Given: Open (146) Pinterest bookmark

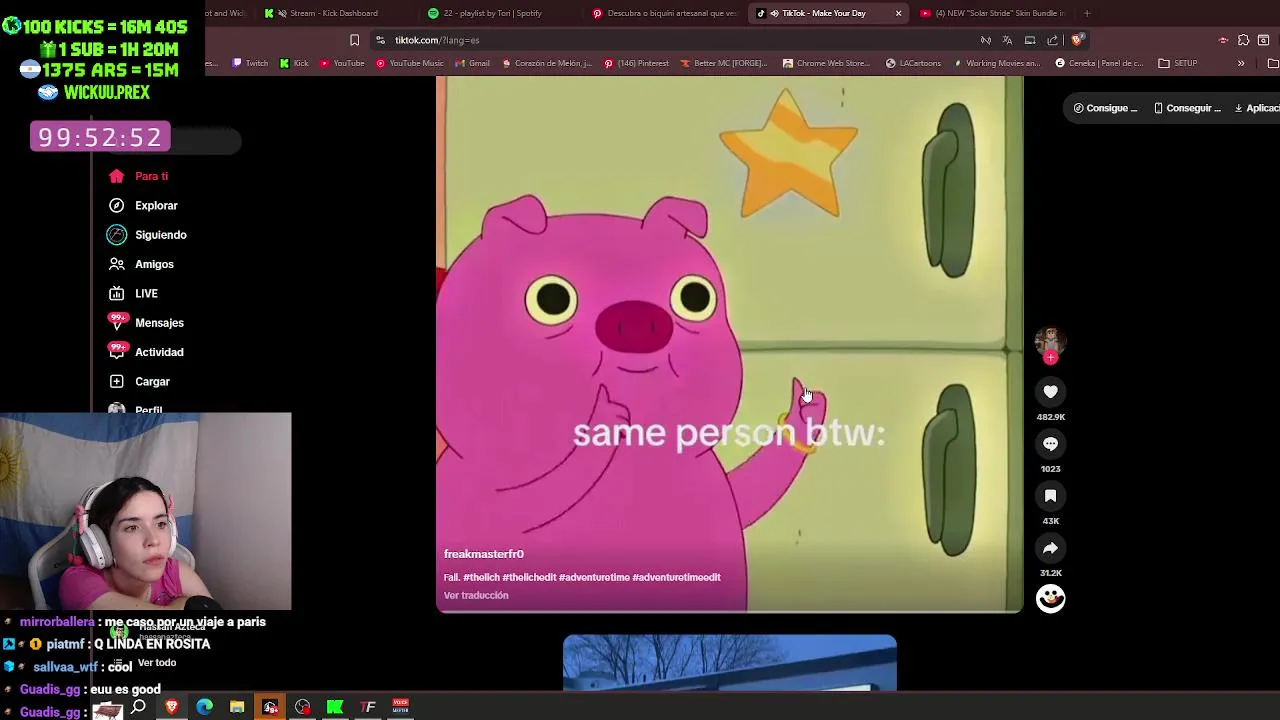Looking at the screenshot, I should [636, 63].
